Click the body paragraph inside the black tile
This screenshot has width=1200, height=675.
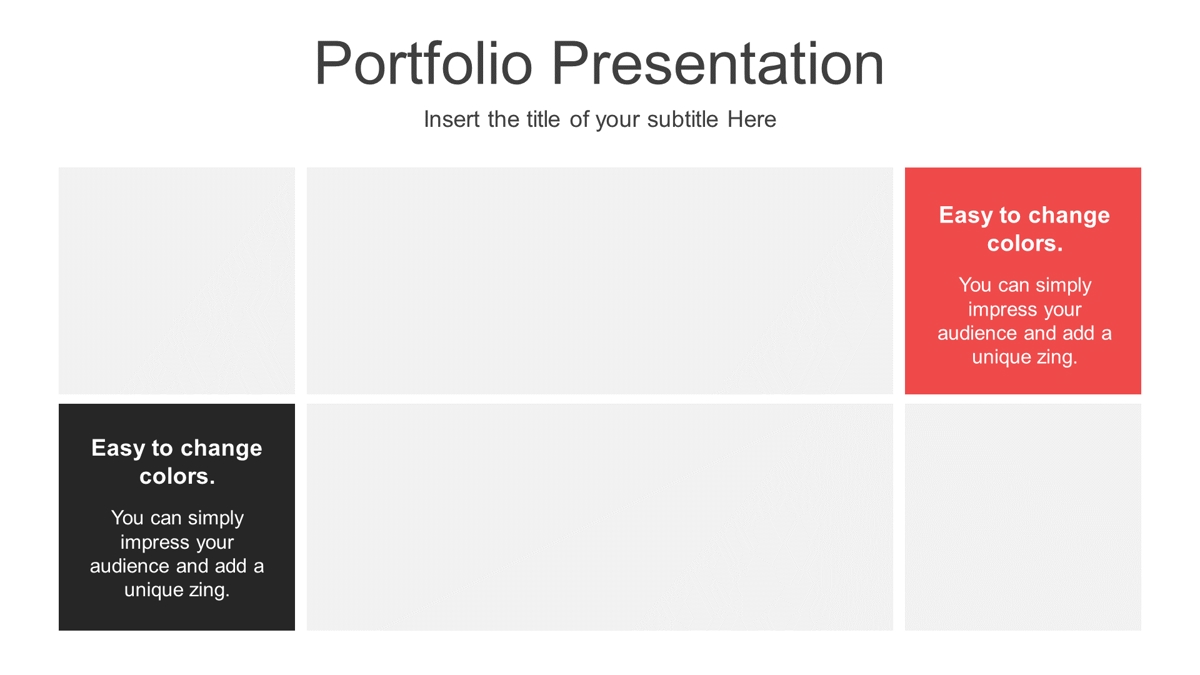(177, 554)
